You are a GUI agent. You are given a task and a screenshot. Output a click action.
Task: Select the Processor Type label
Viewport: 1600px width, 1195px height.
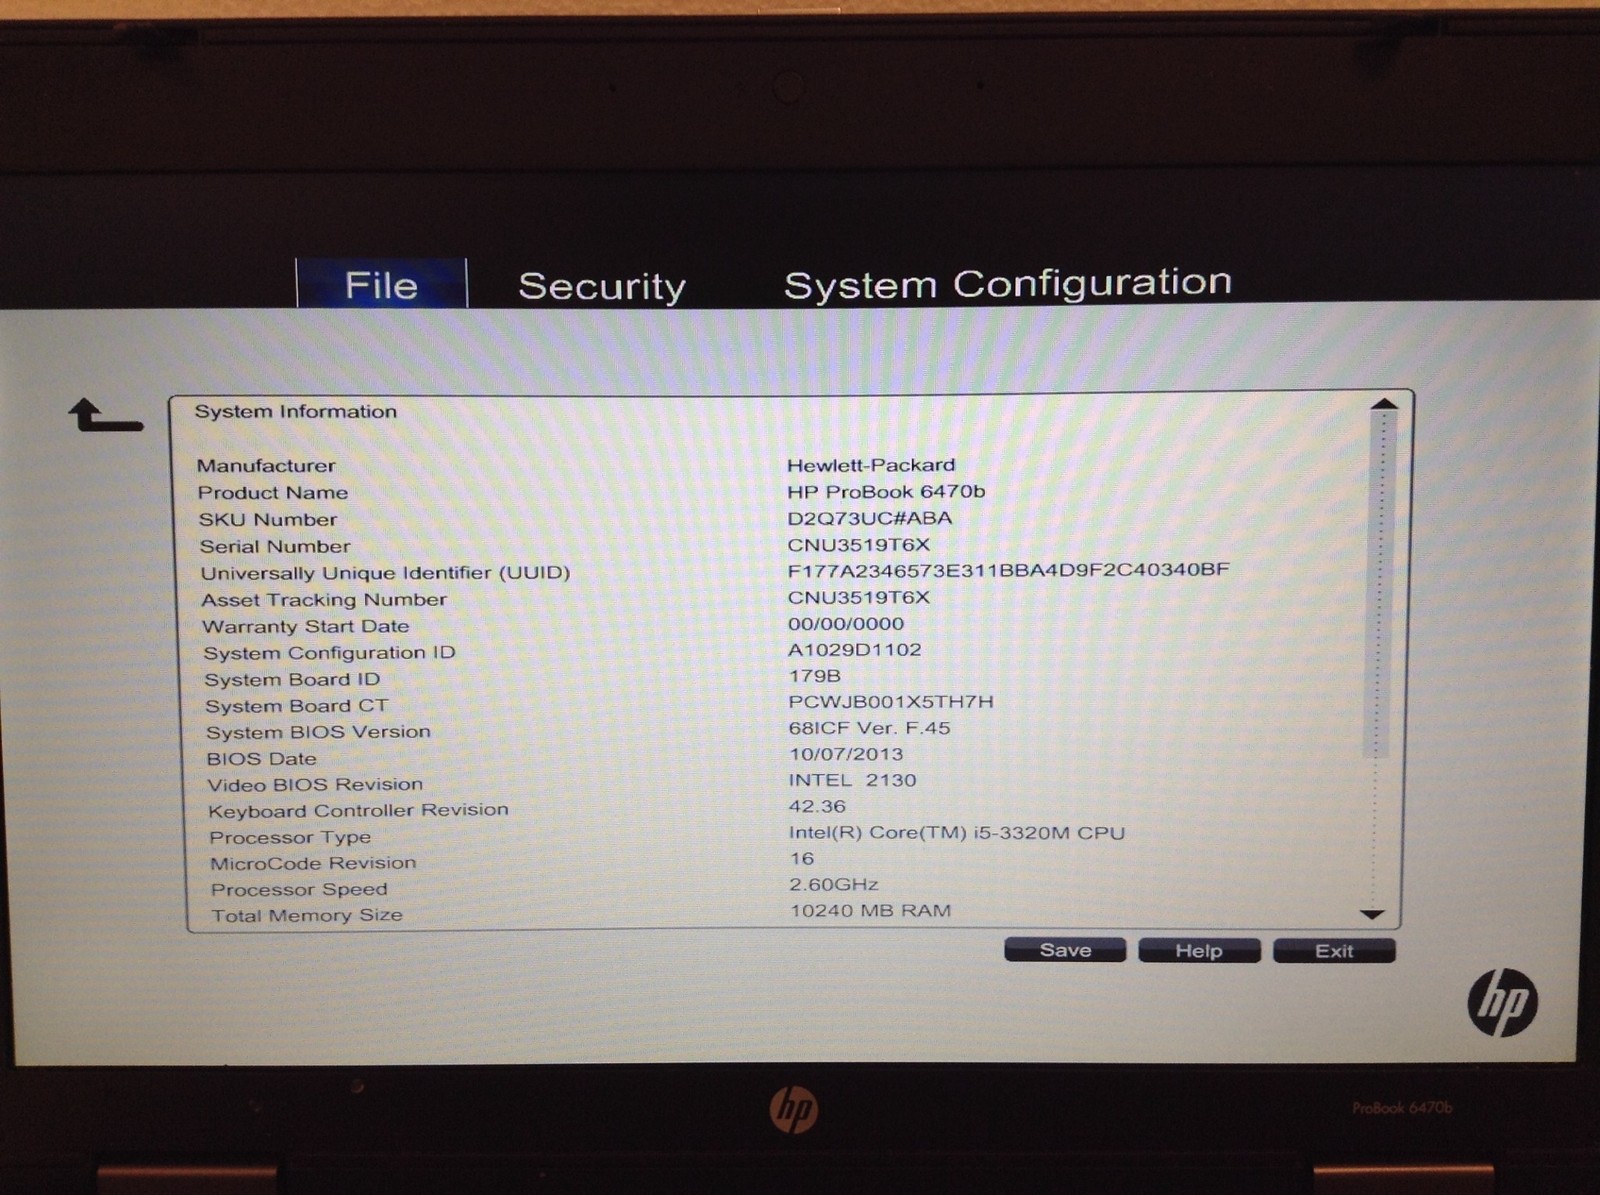pyautogui.click(x=290, y=837)
